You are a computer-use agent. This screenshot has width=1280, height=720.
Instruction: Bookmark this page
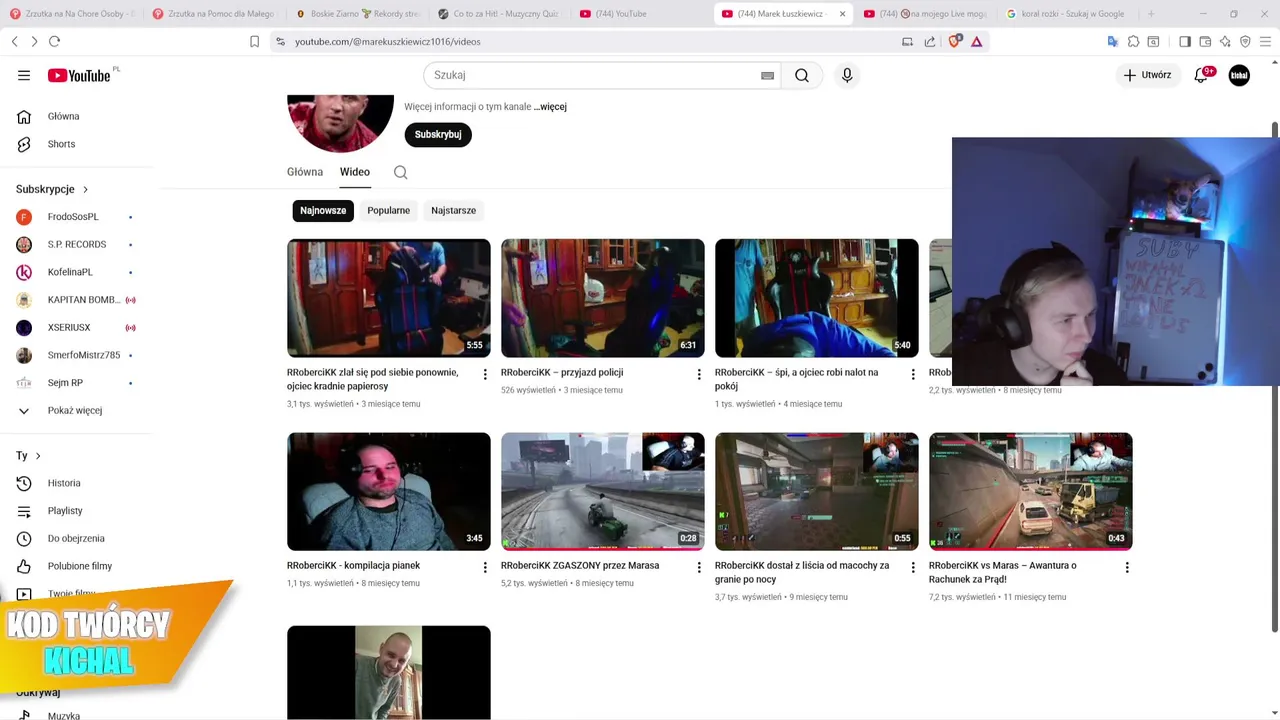[254, 41]
